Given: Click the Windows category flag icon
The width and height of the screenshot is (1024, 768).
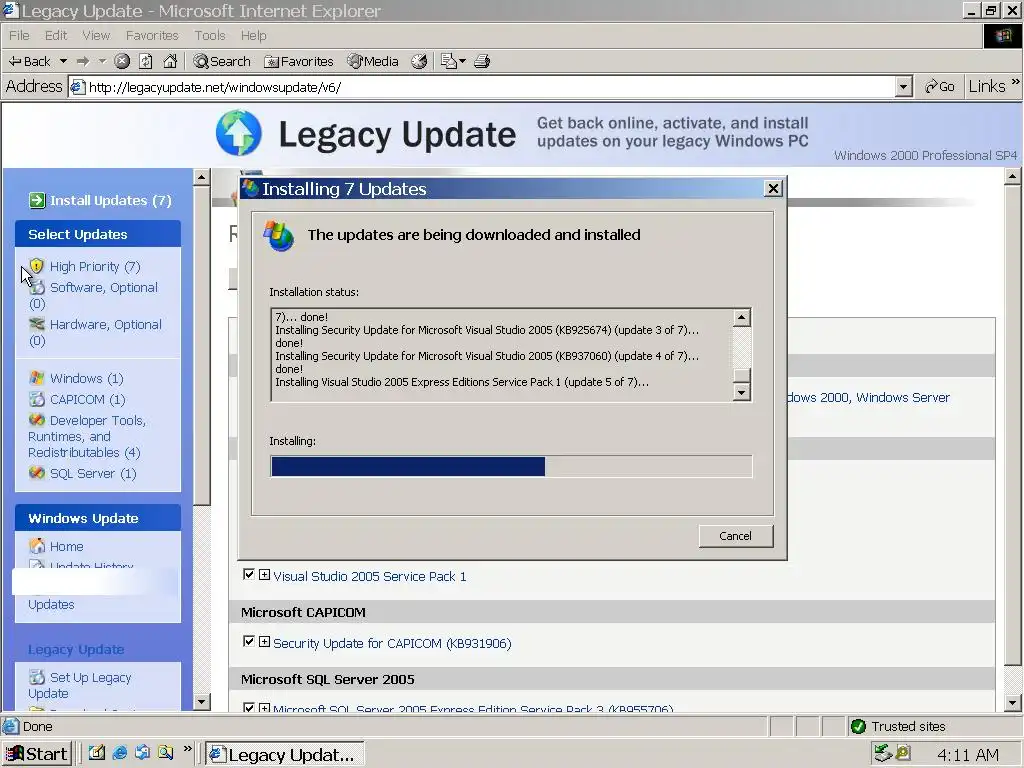Looking at the screenshot, I should click(x=37, y=378).
